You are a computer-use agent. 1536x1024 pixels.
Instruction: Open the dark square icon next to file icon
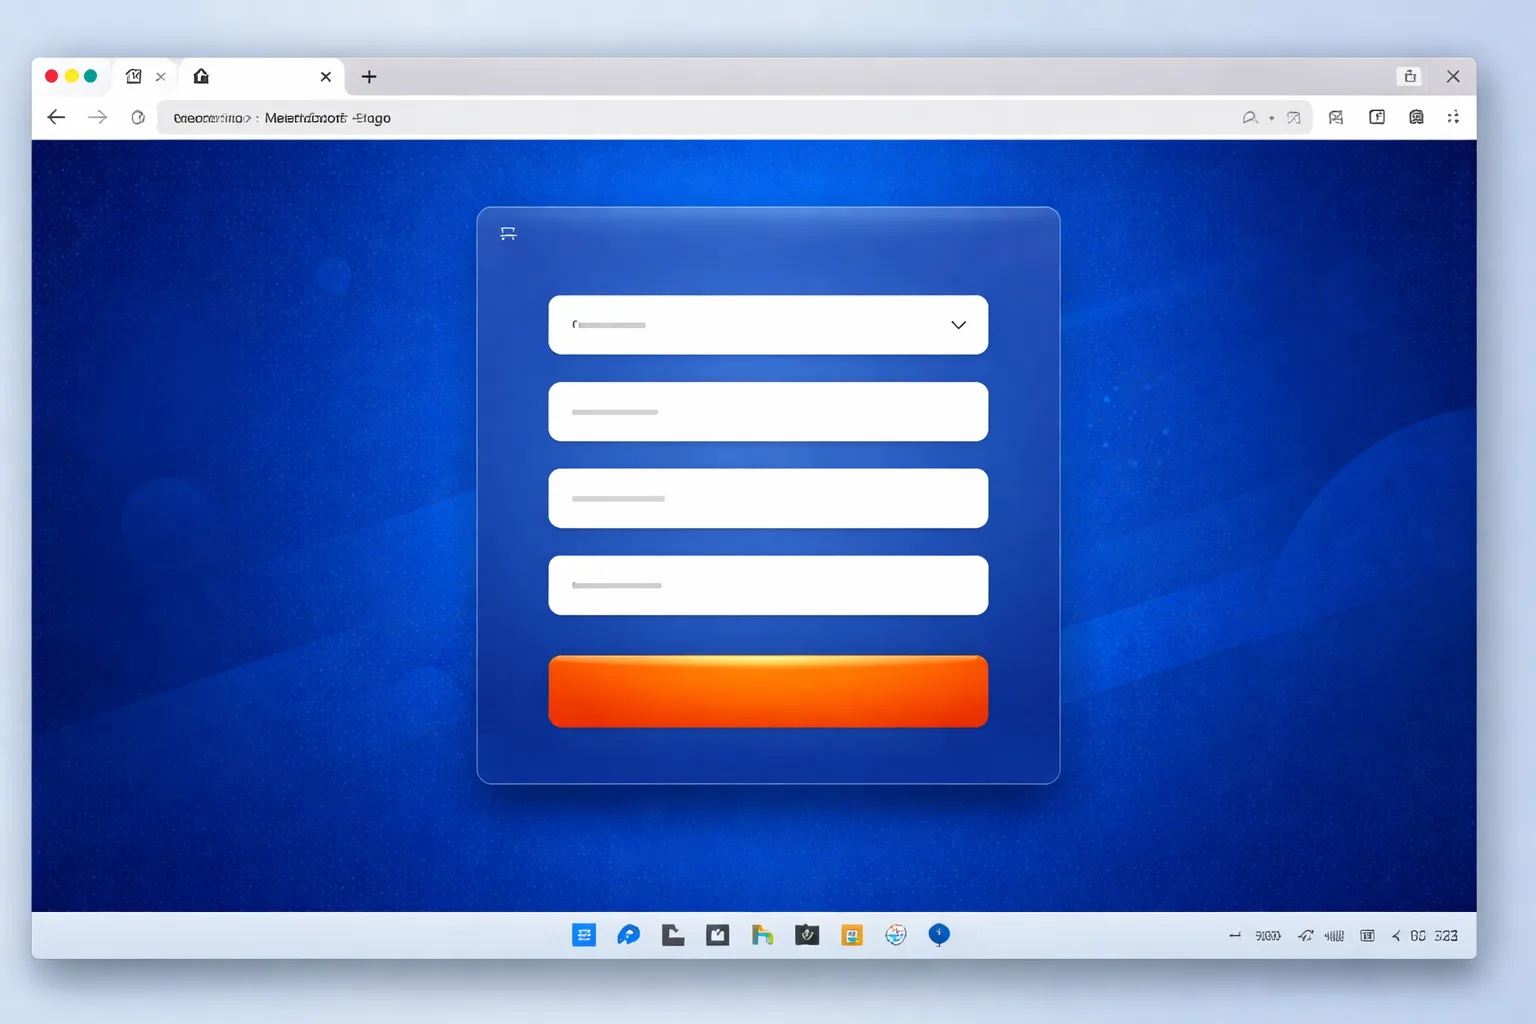[x=717, y=935]
